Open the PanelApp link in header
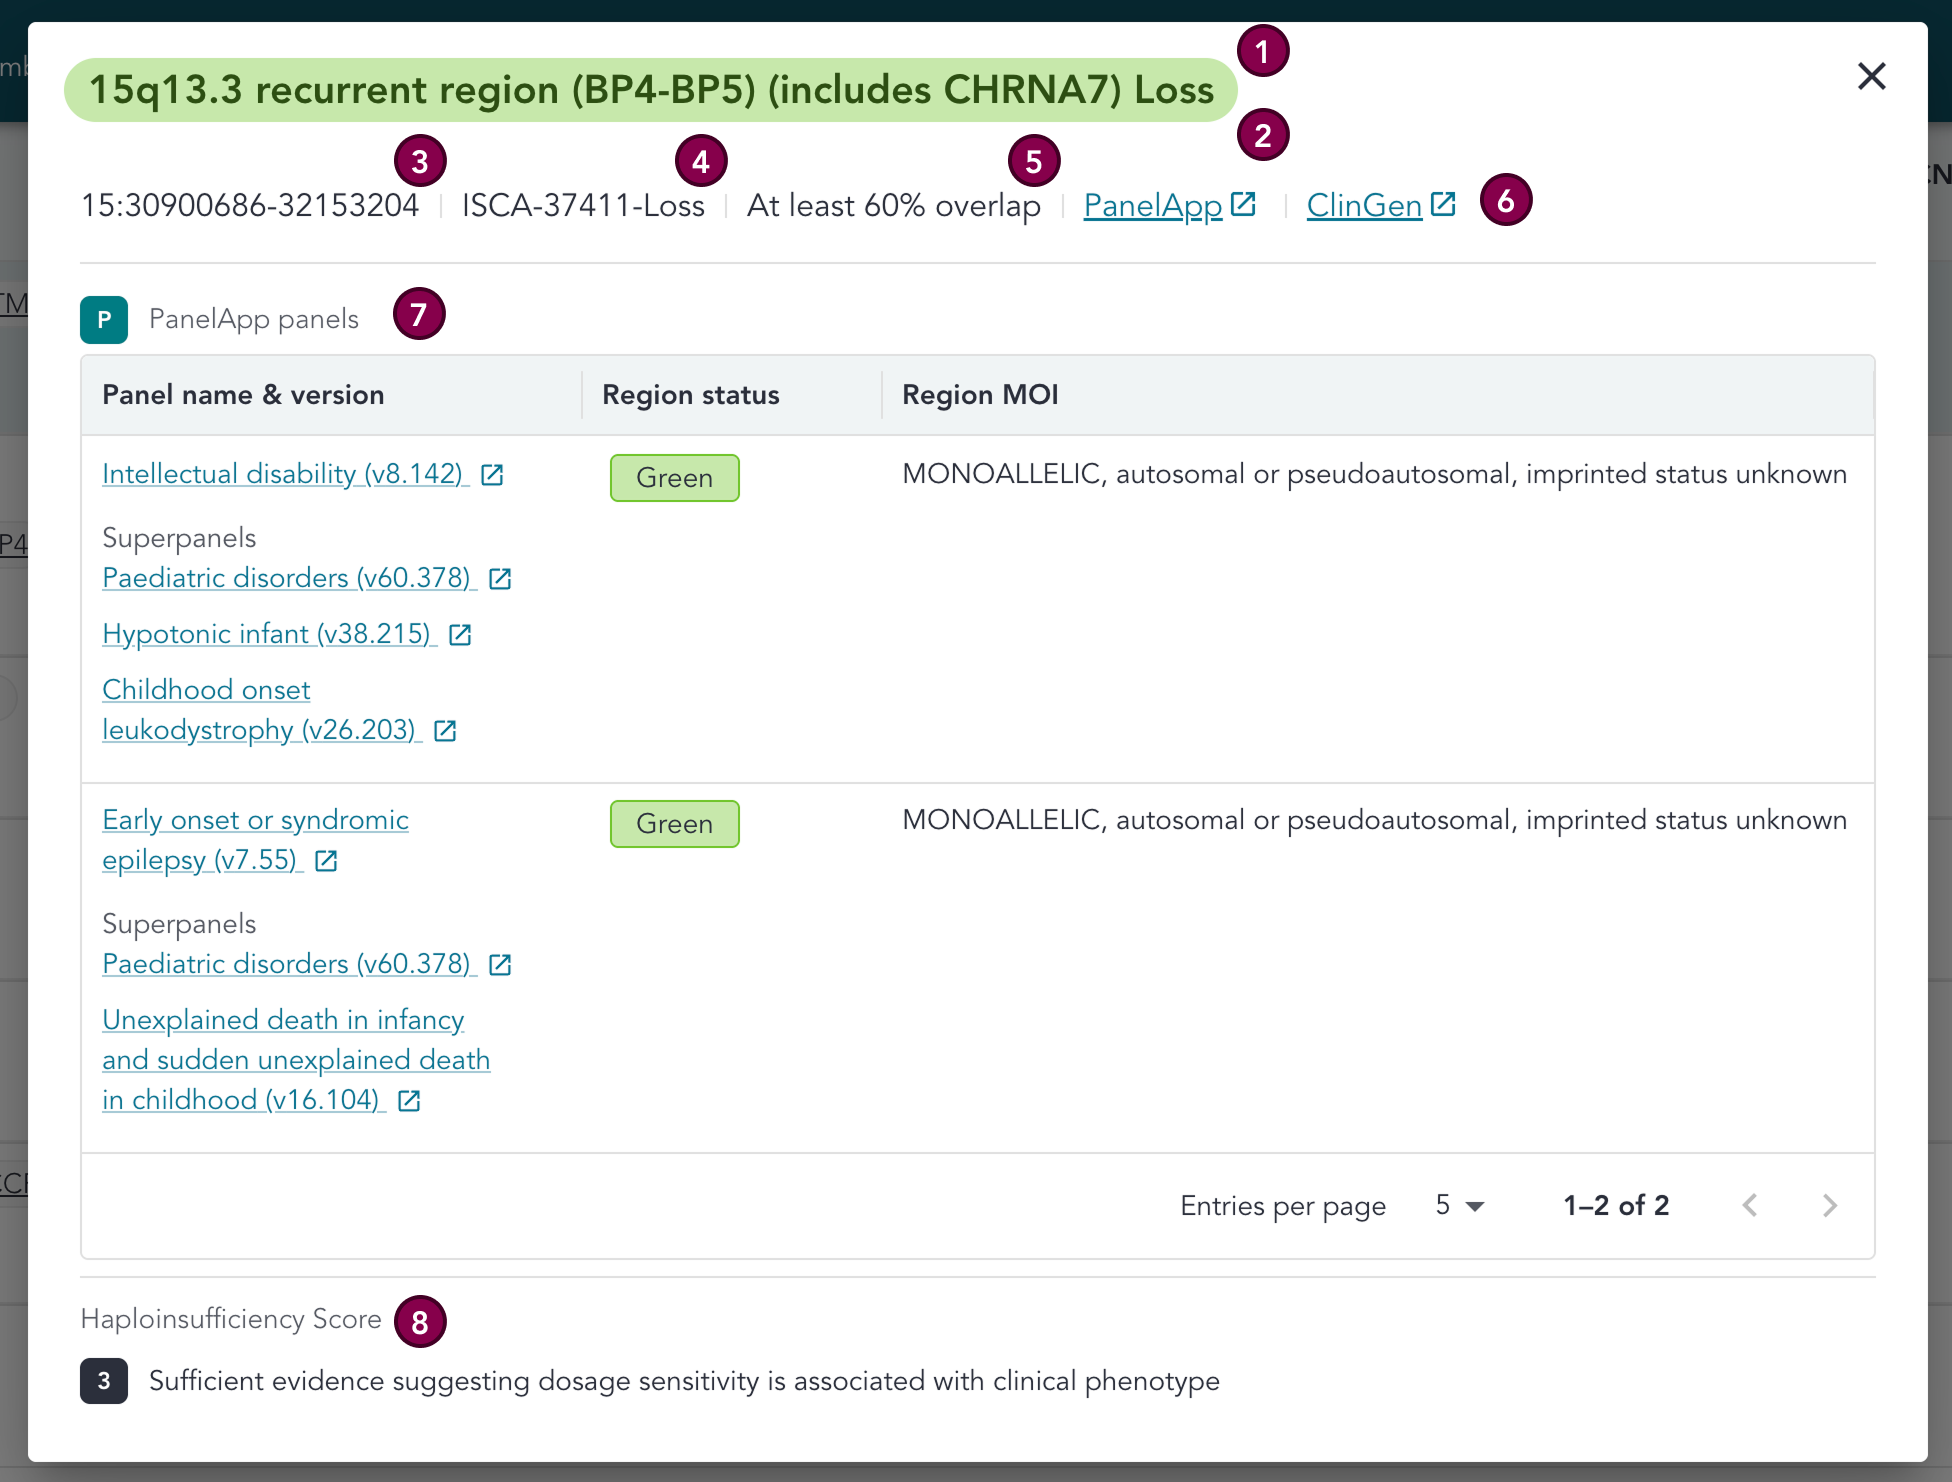Viewport: 1952px width, 1482px height. click(x=1152, y=205)
